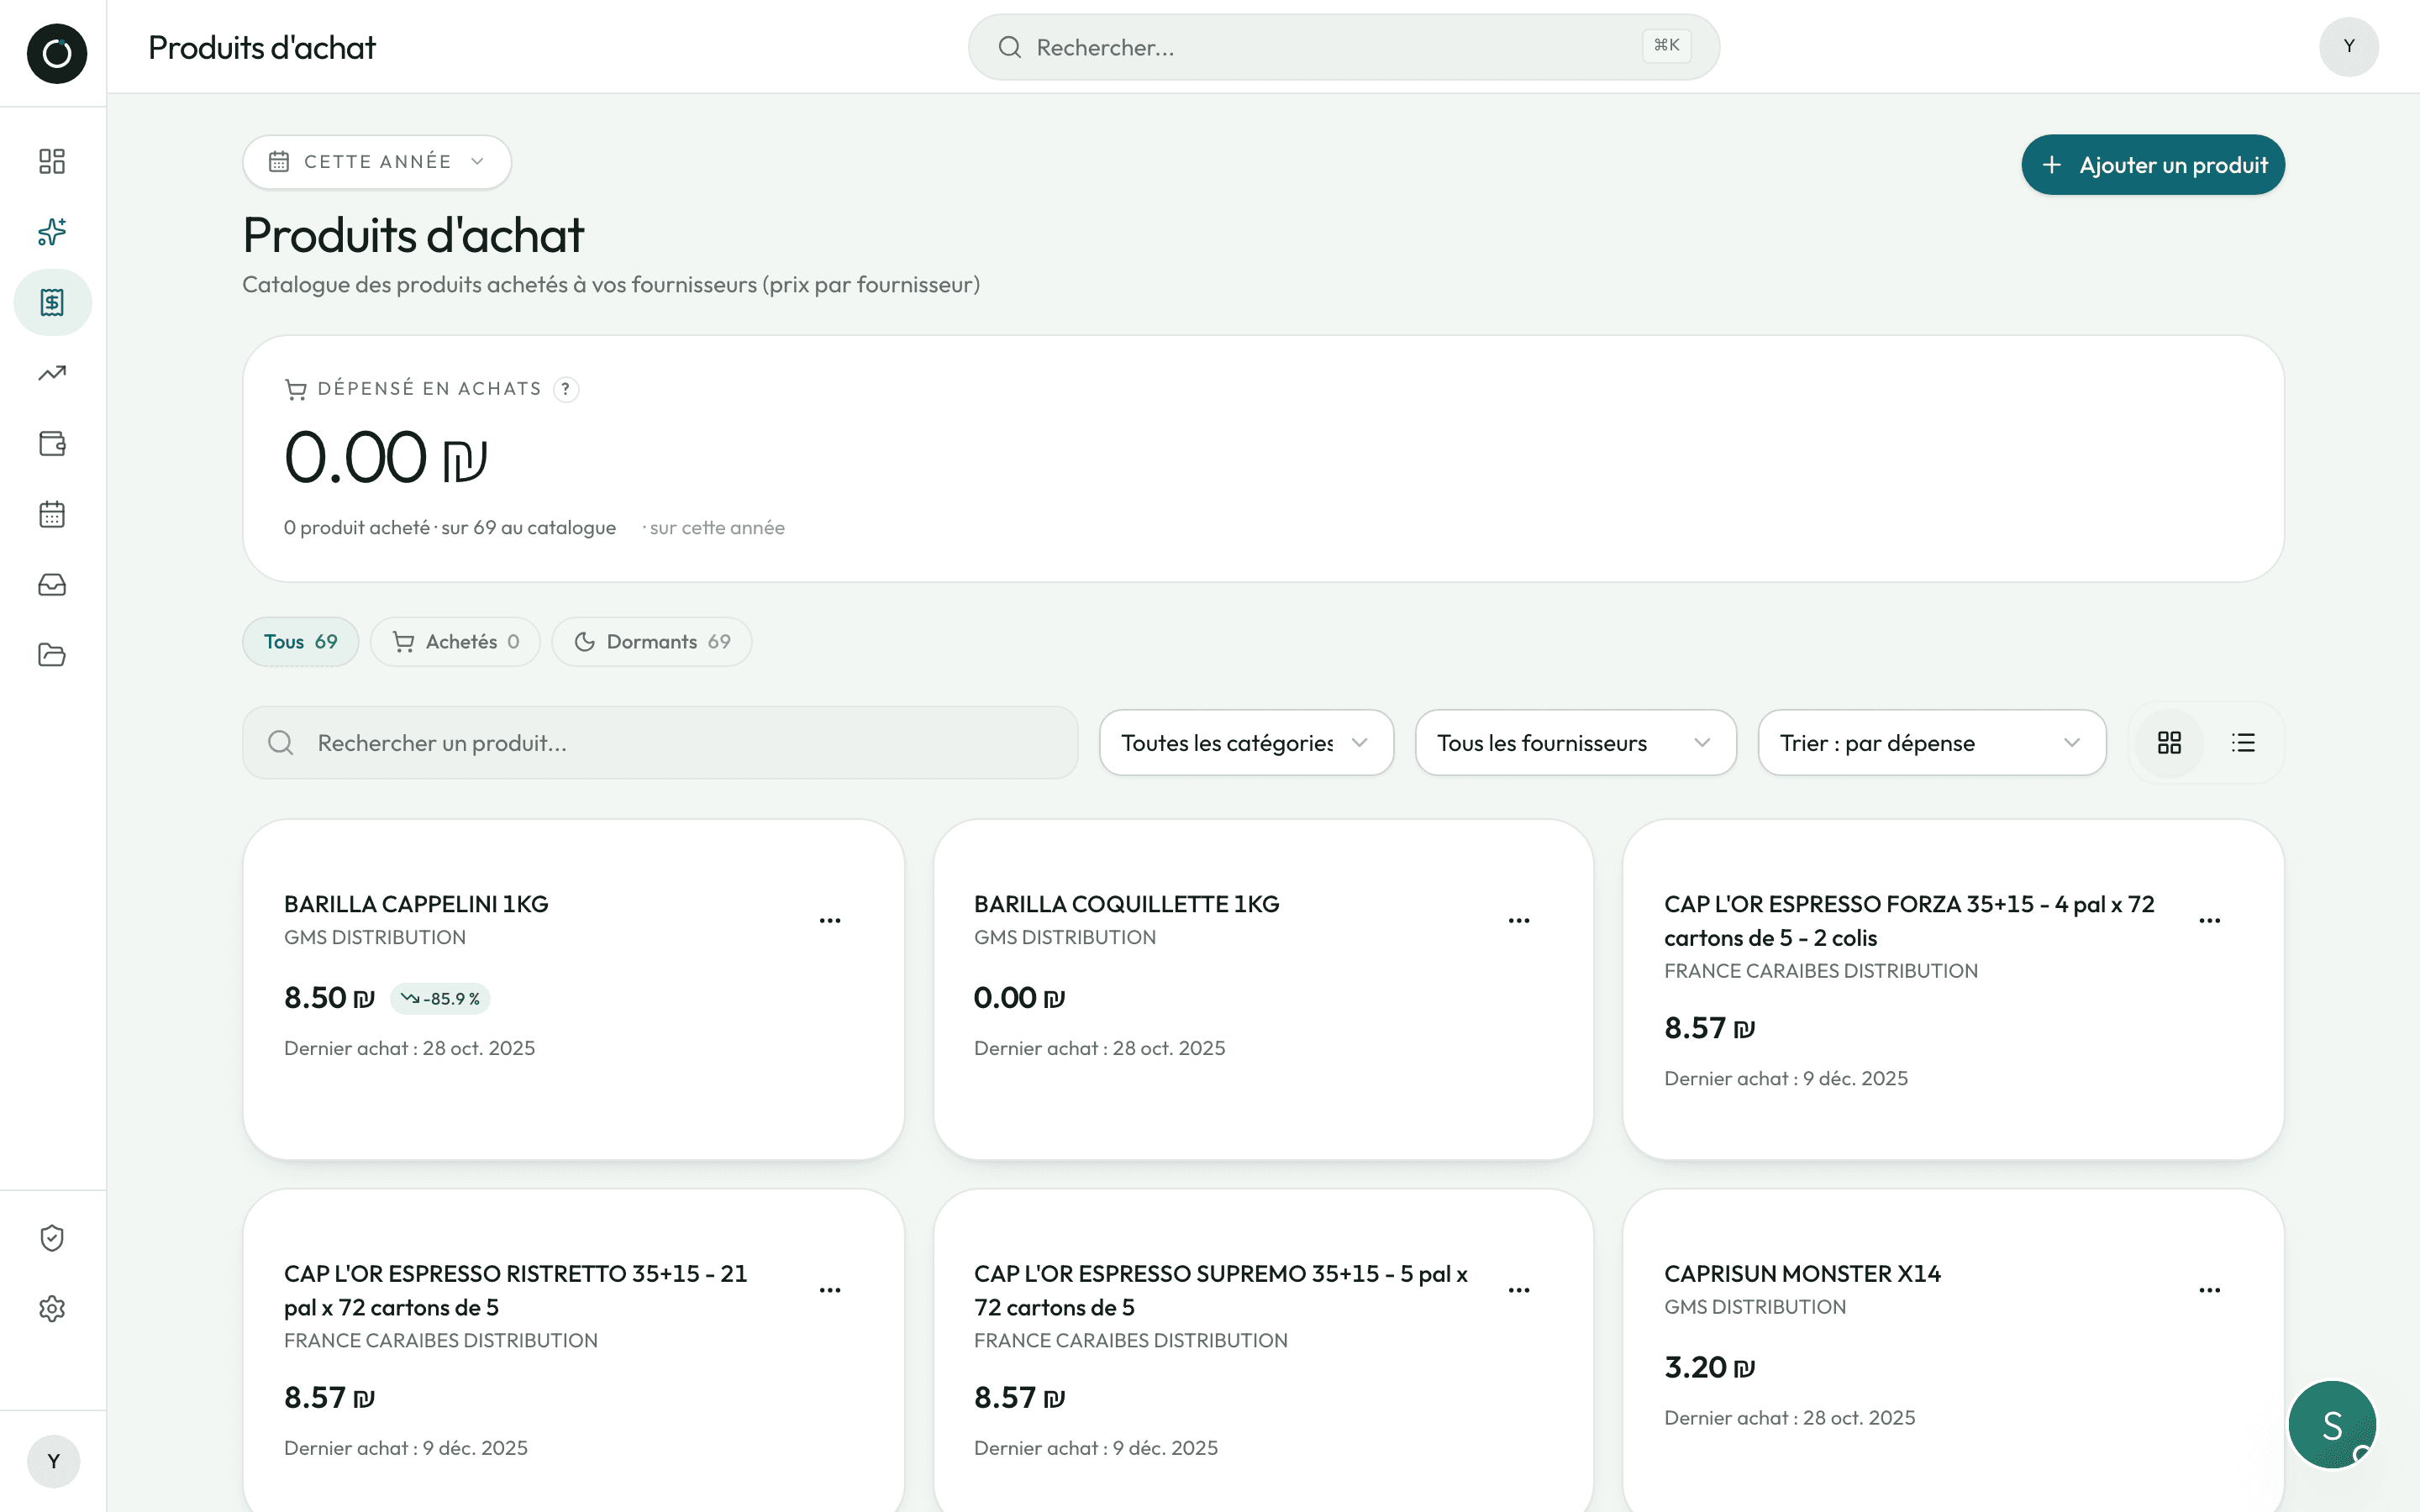Open the inbox tray sidebar icon
The height and width of the screenshot is (1512, 2420).
52,584
